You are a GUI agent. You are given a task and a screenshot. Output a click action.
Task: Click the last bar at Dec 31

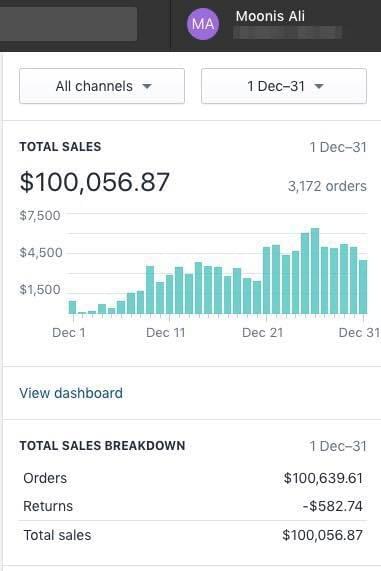click(x=363, y=287)
